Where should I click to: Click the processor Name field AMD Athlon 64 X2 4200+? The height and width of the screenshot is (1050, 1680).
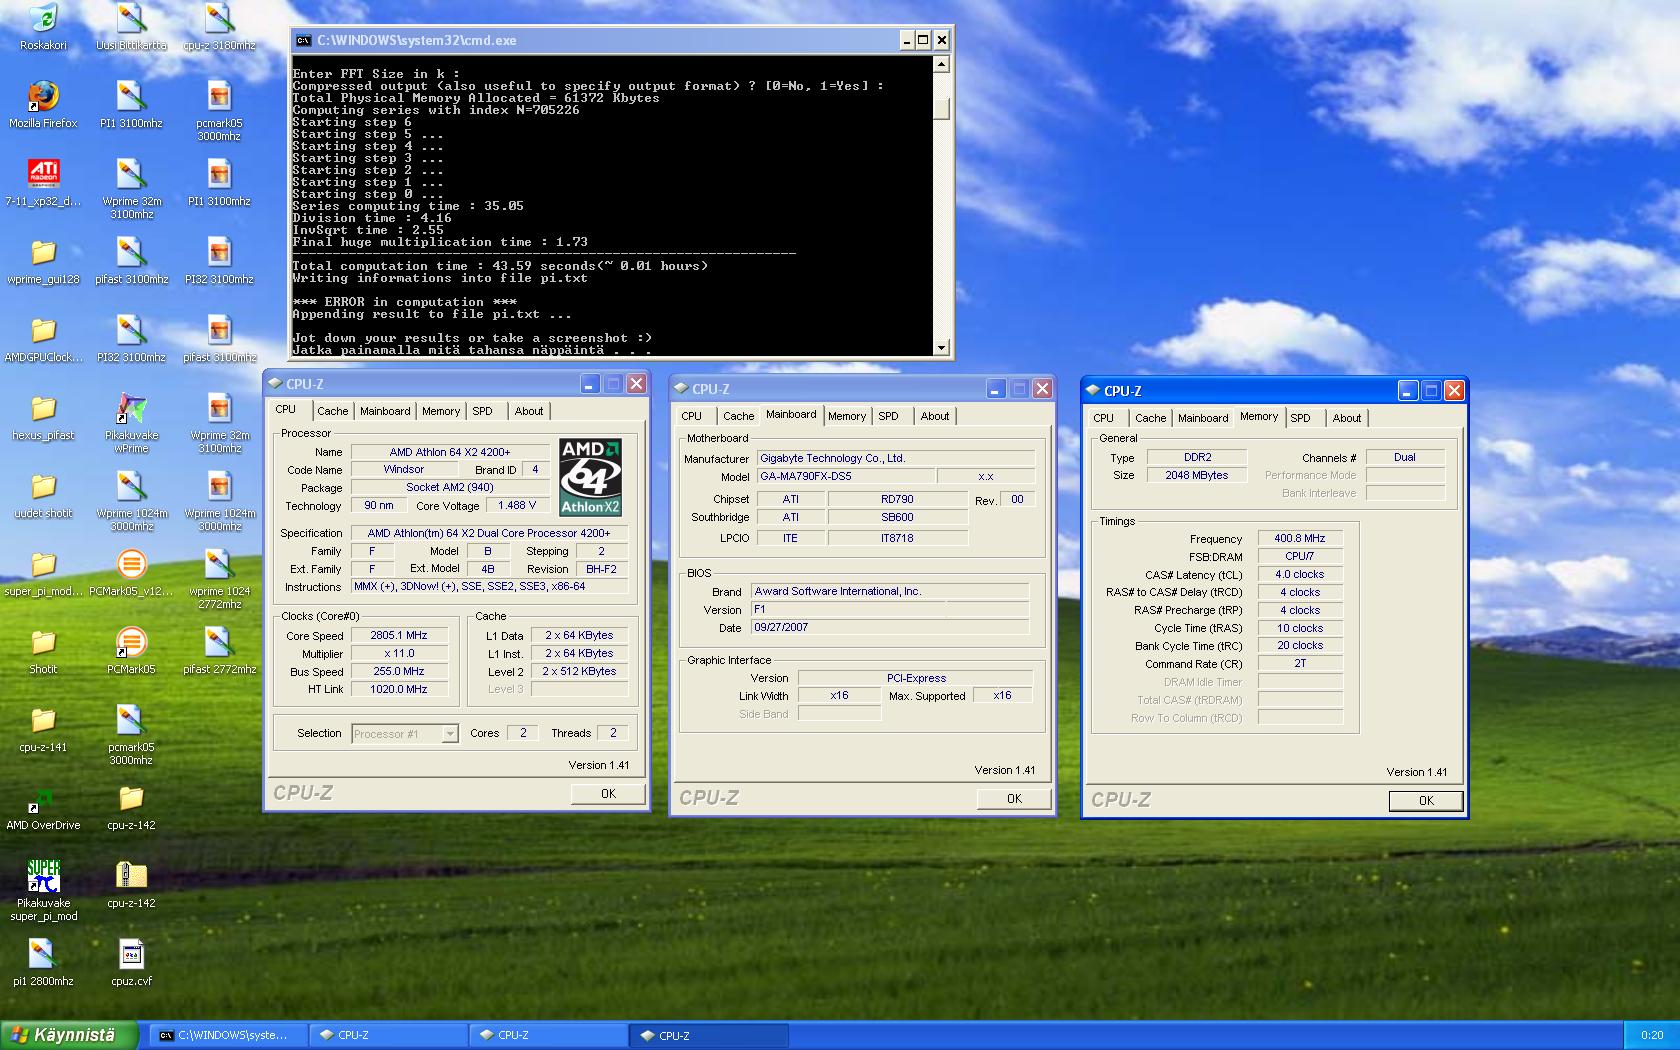click(x=450, y=452)
